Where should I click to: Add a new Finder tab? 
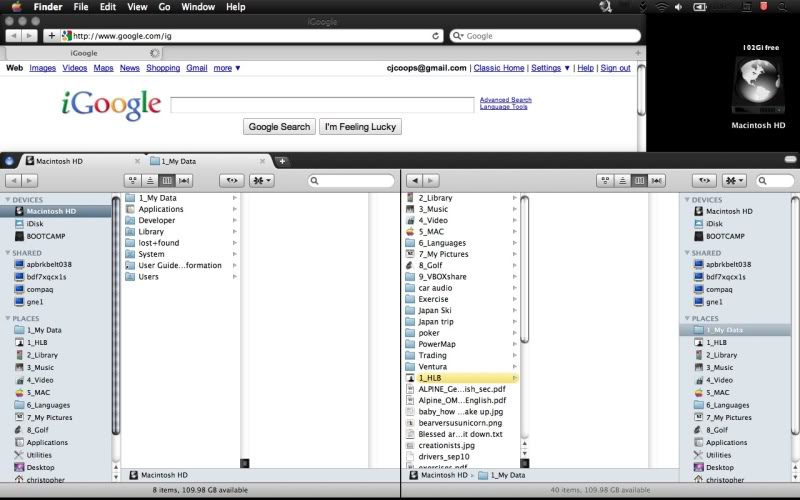[282, 161]
